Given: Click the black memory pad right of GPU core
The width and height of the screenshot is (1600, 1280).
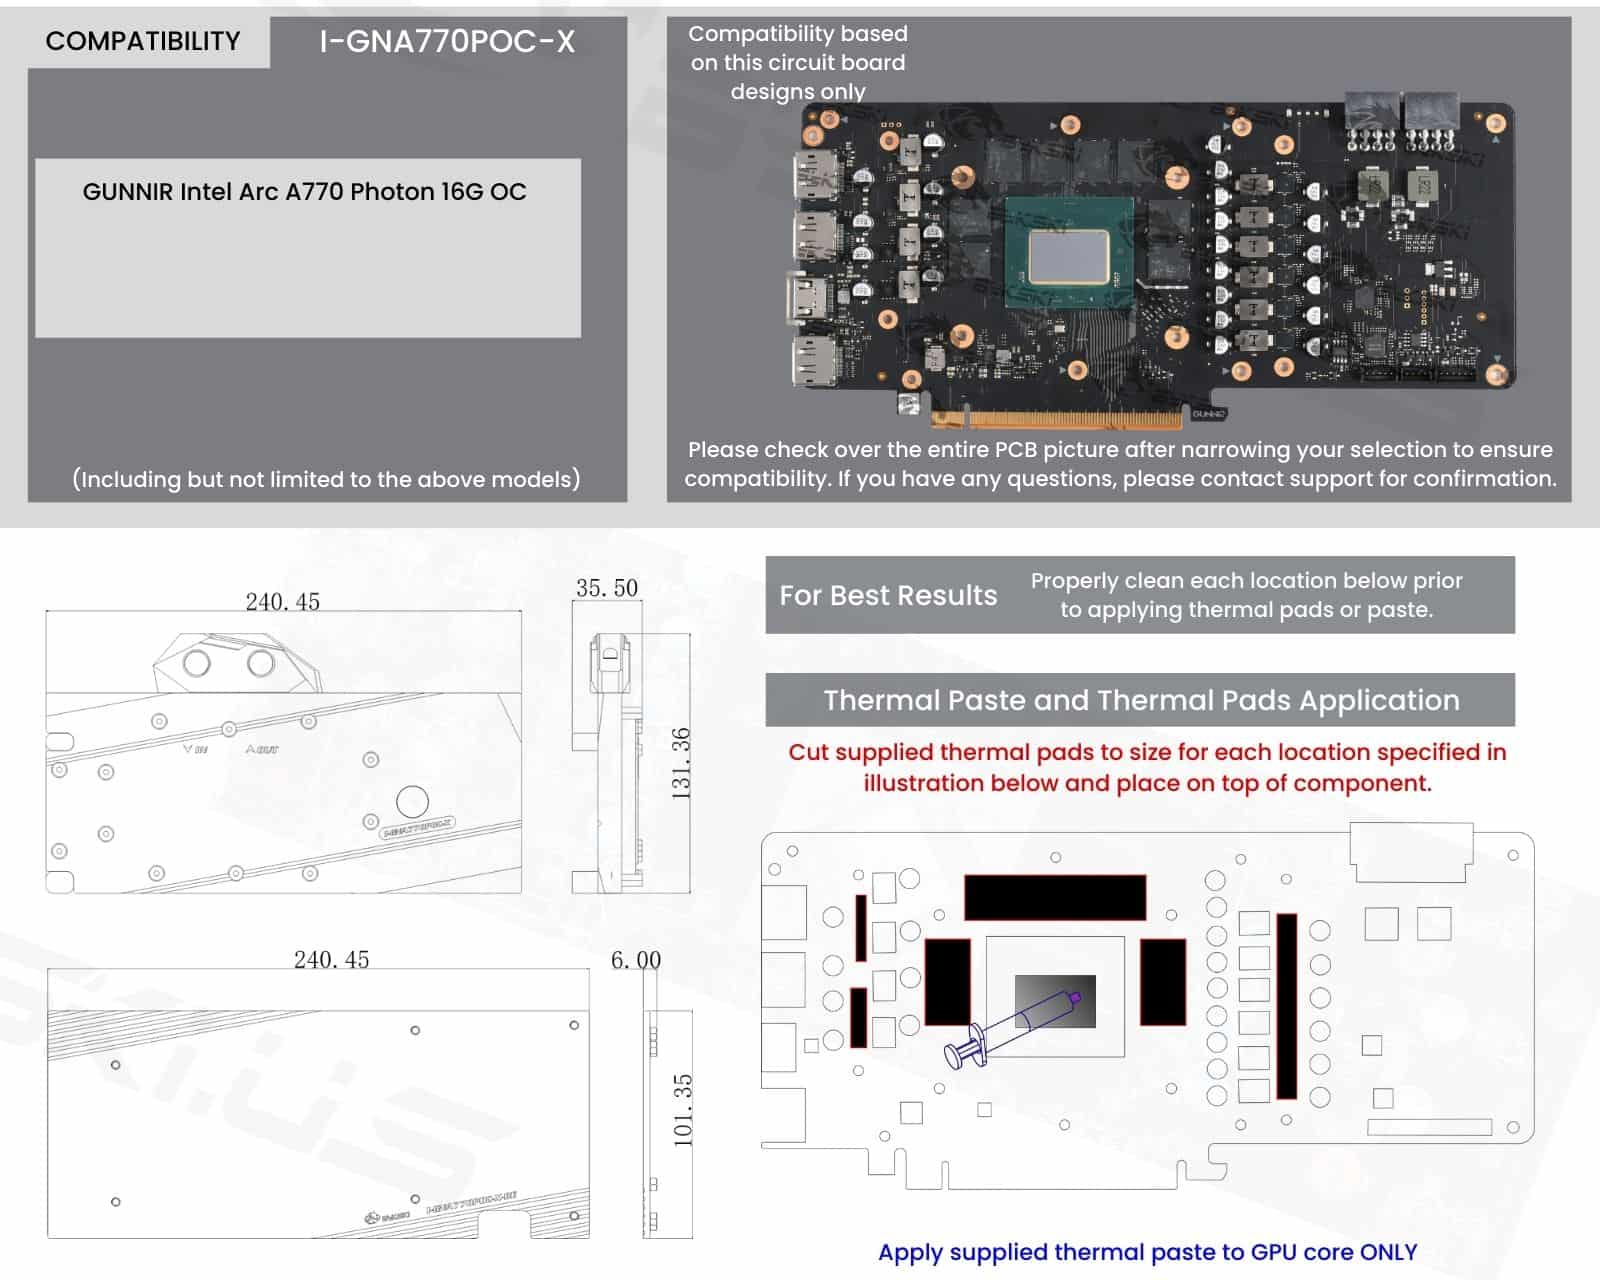Looking at the screenshot, I should (x=1163, y=982).
